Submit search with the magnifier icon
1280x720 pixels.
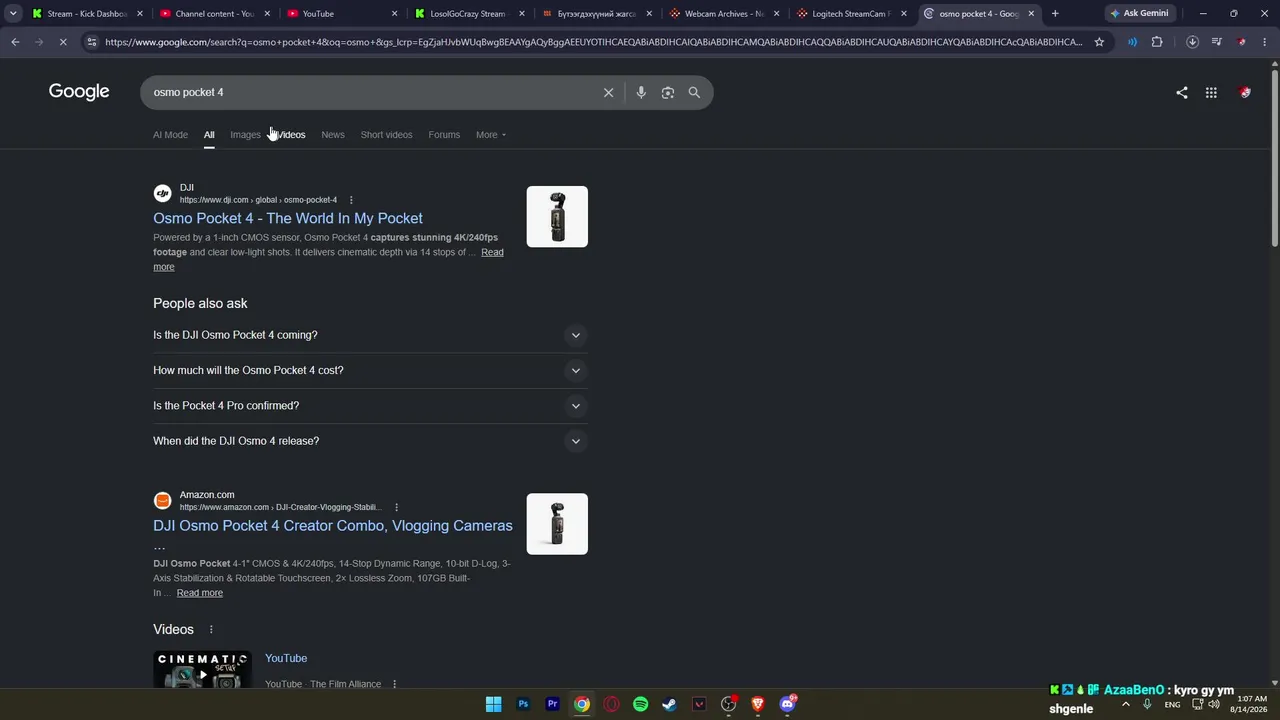pos(694,92)
